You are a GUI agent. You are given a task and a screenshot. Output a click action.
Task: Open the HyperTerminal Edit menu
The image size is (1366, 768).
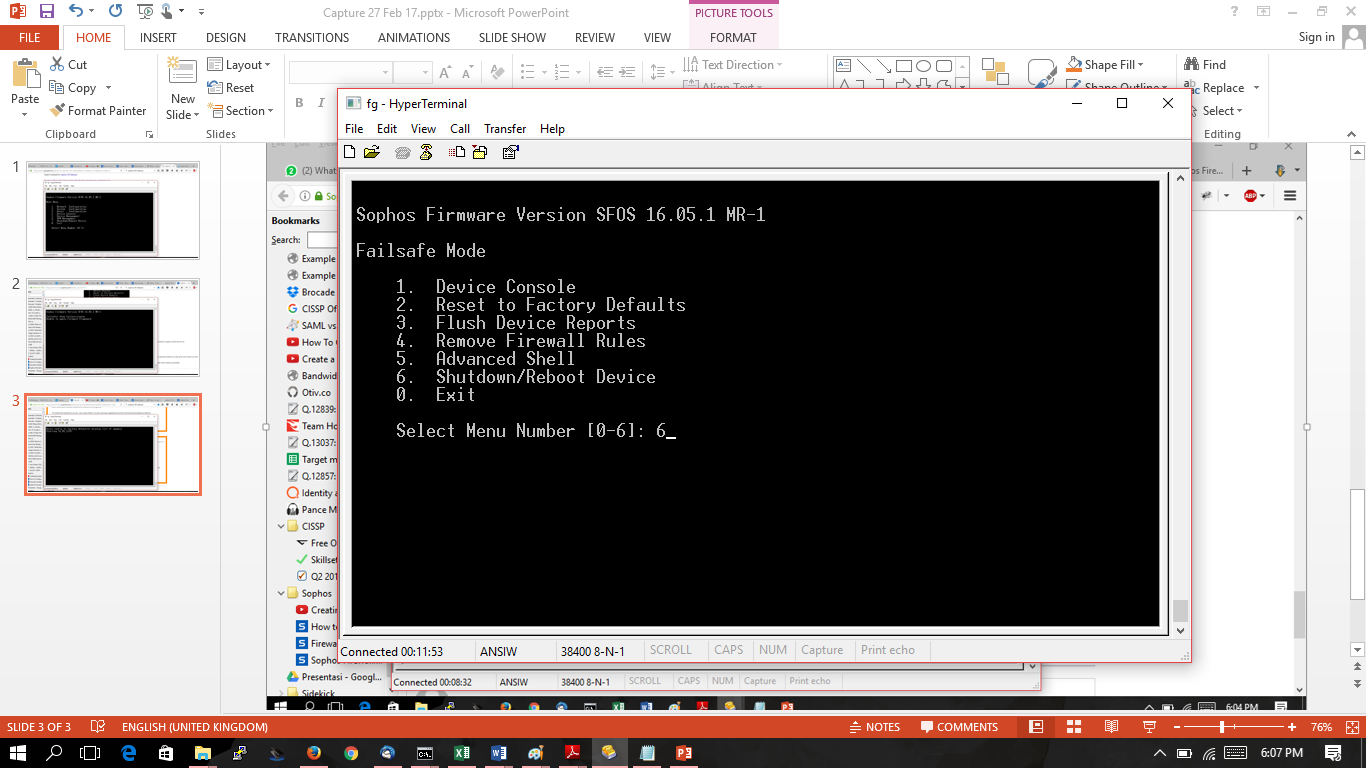click(x=387, y=129)
